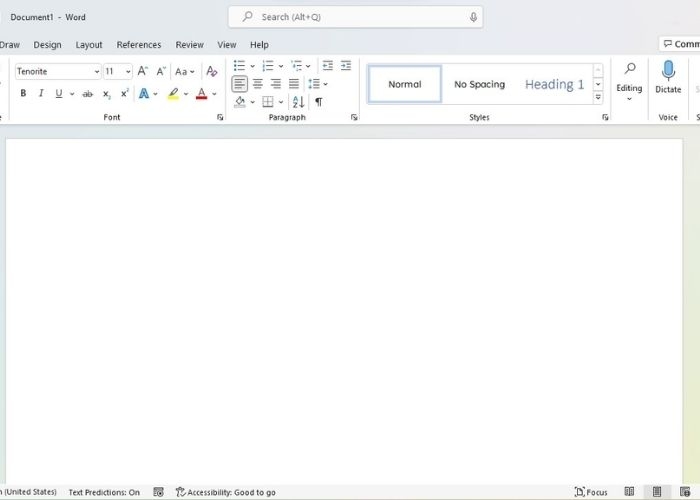The width and height of the screenshot is (700, 500).
Task: Click the Sort A-Z icon
Action: (x=299, y=102)
